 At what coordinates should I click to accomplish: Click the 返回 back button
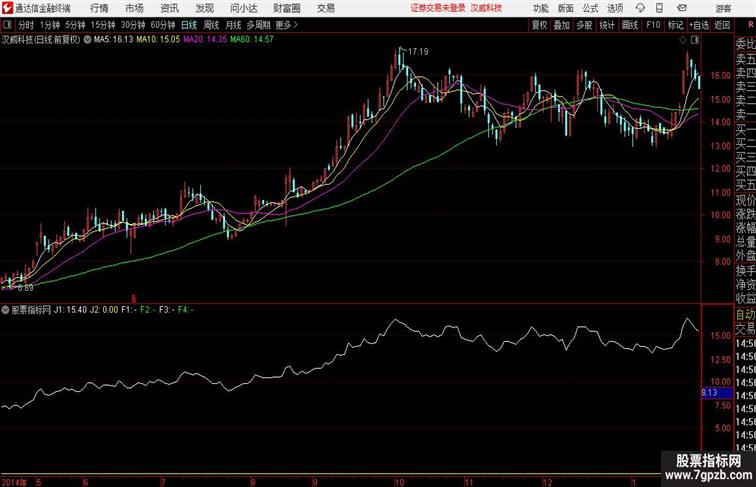722,25
